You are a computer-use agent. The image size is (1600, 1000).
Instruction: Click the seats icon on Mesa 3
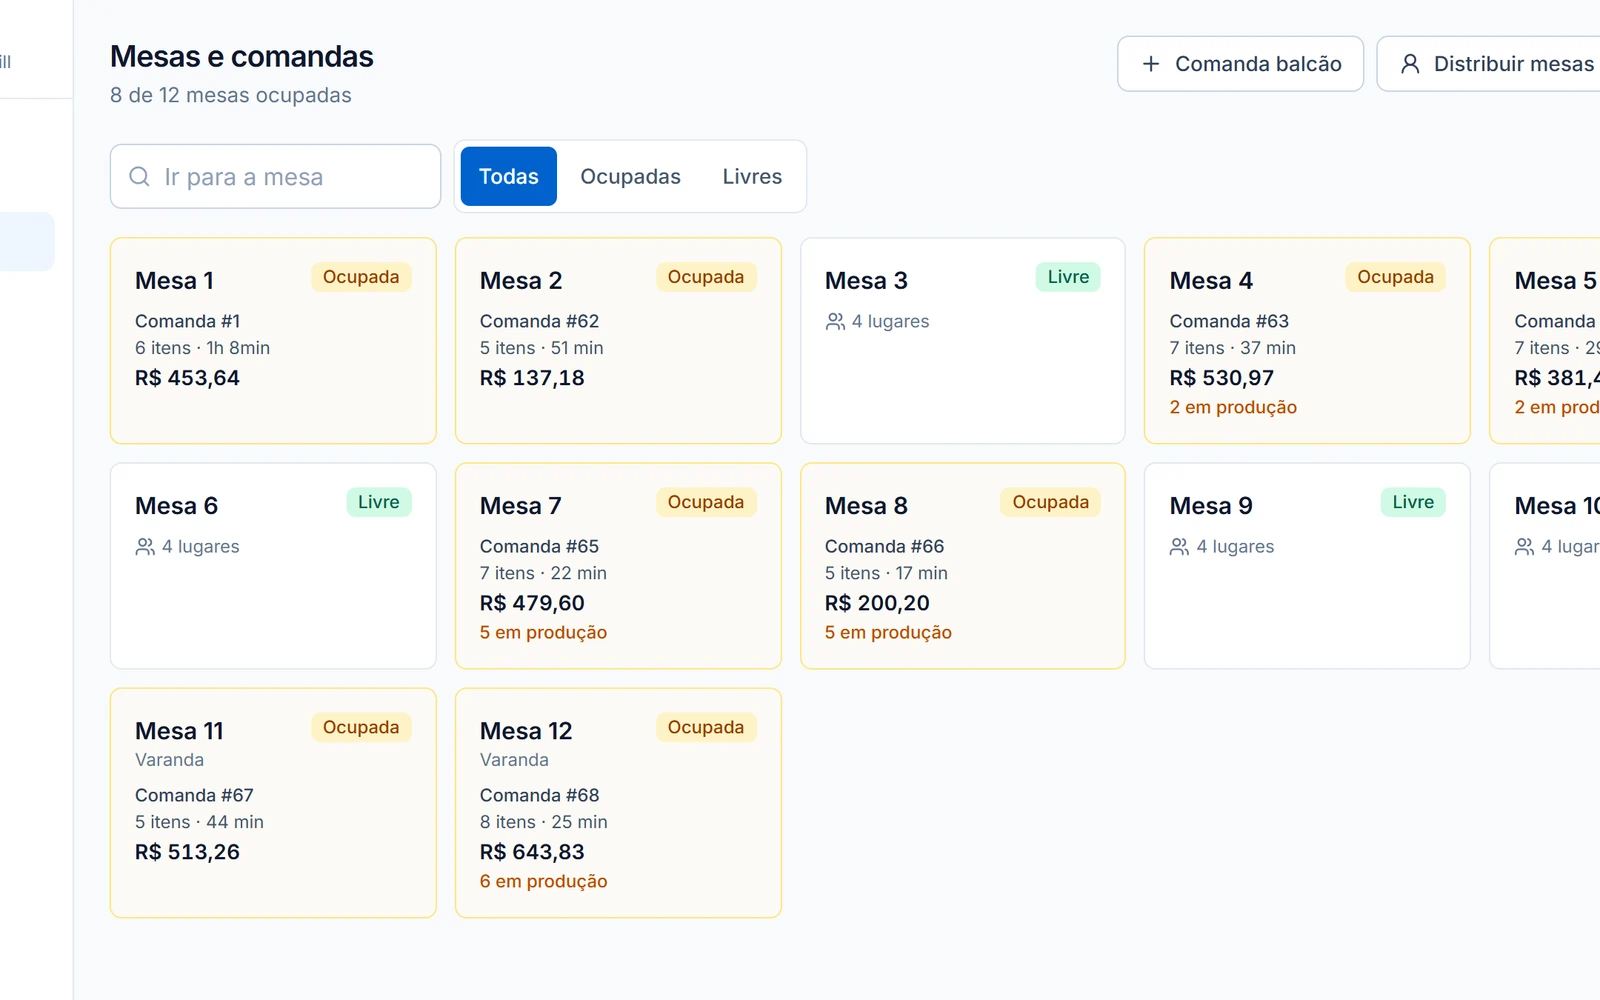coord(835,321)
